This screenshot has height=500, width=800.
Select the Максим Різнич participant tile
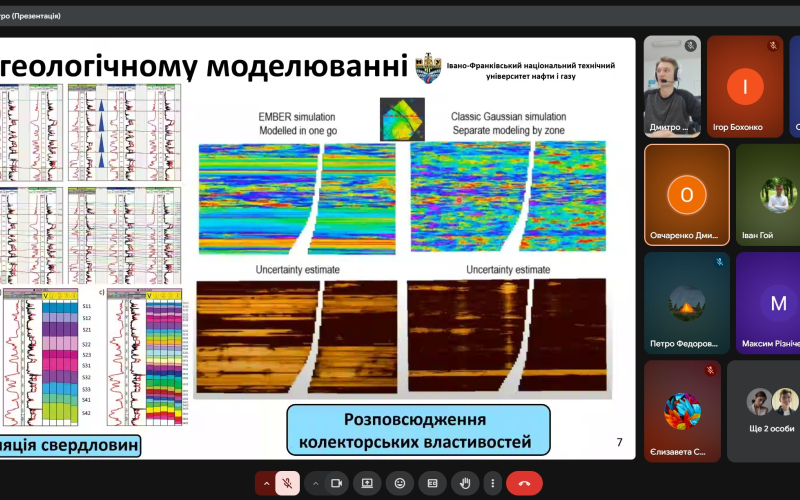pos(770,302)
